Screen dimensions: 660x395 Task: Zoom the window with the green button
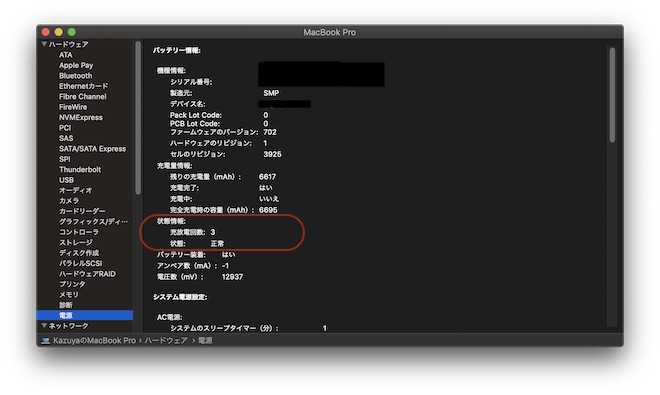[72, 32]
